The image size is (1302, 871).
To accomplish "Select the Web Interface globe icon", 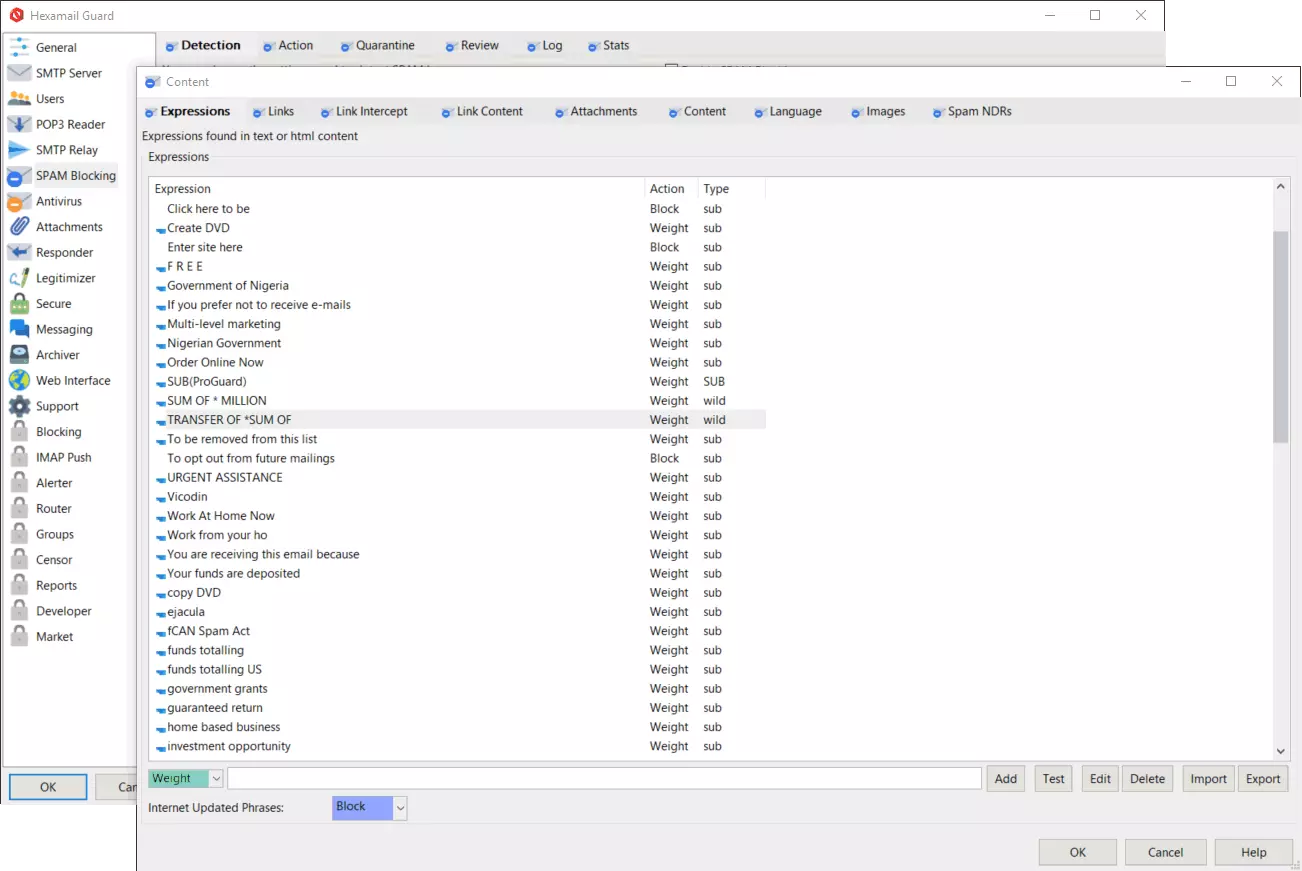I will click(x=19, y=381).
